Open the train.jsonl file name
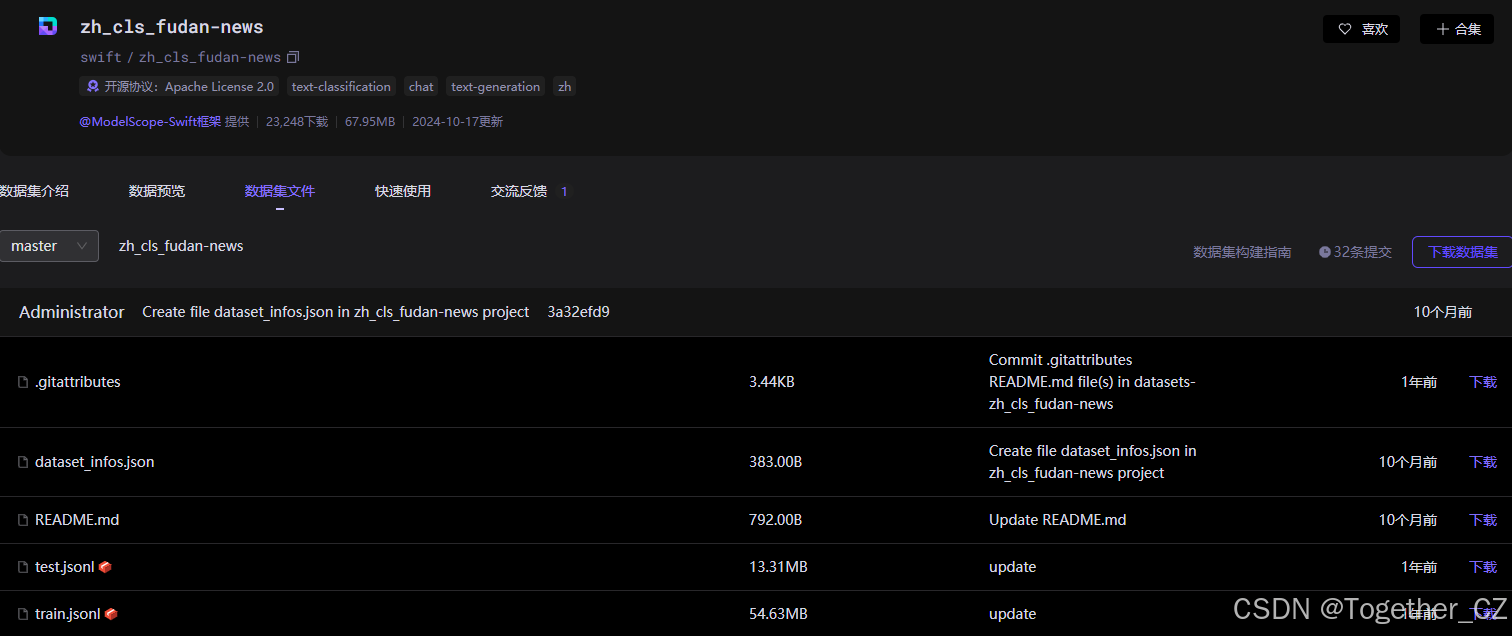The image size is (1512, 636). (x=68, y=614)
